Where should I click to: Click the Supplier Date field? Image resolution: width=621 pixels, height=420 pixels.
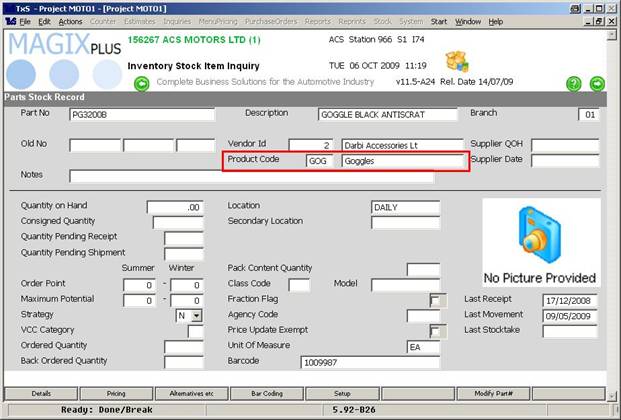565,161
